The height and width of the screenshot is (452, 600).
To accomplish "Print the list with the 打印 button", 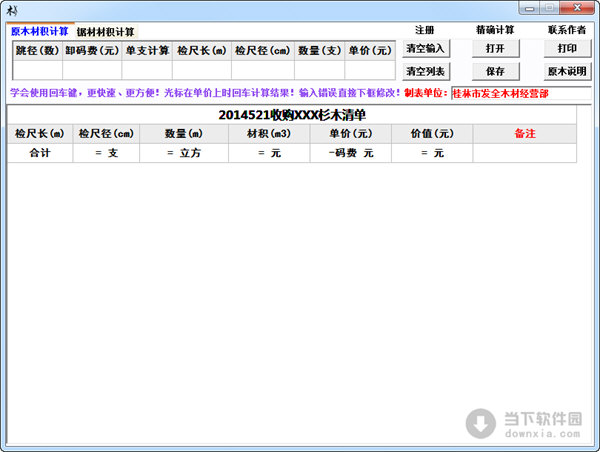I will click(x=567, y=49).
